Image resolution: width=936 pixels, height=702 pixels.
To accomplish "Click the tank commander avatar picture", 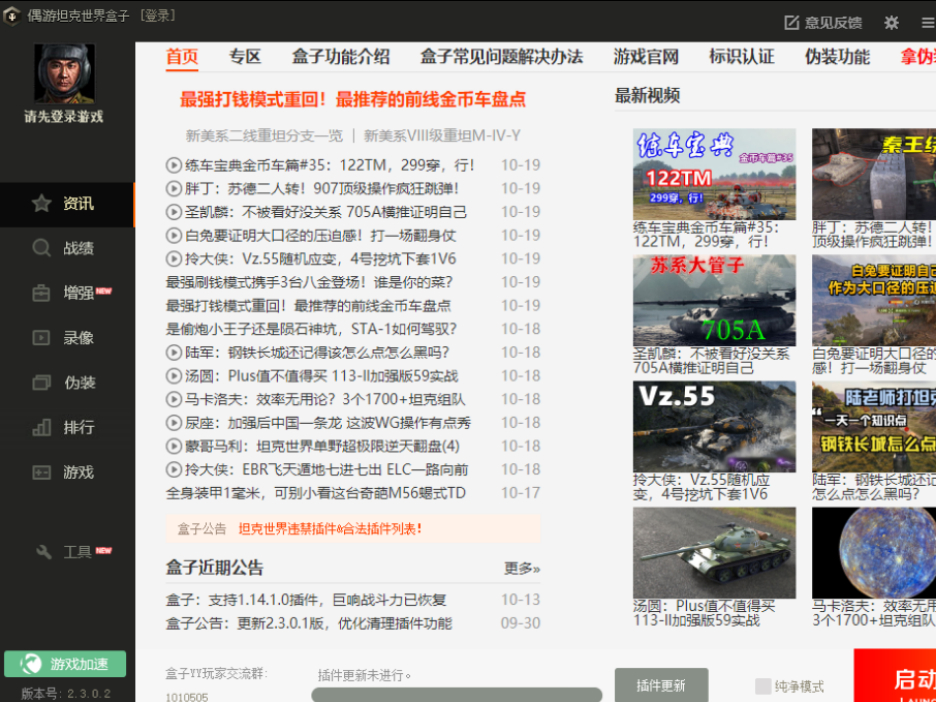I will pyautogui.click(x=64, y=73).
